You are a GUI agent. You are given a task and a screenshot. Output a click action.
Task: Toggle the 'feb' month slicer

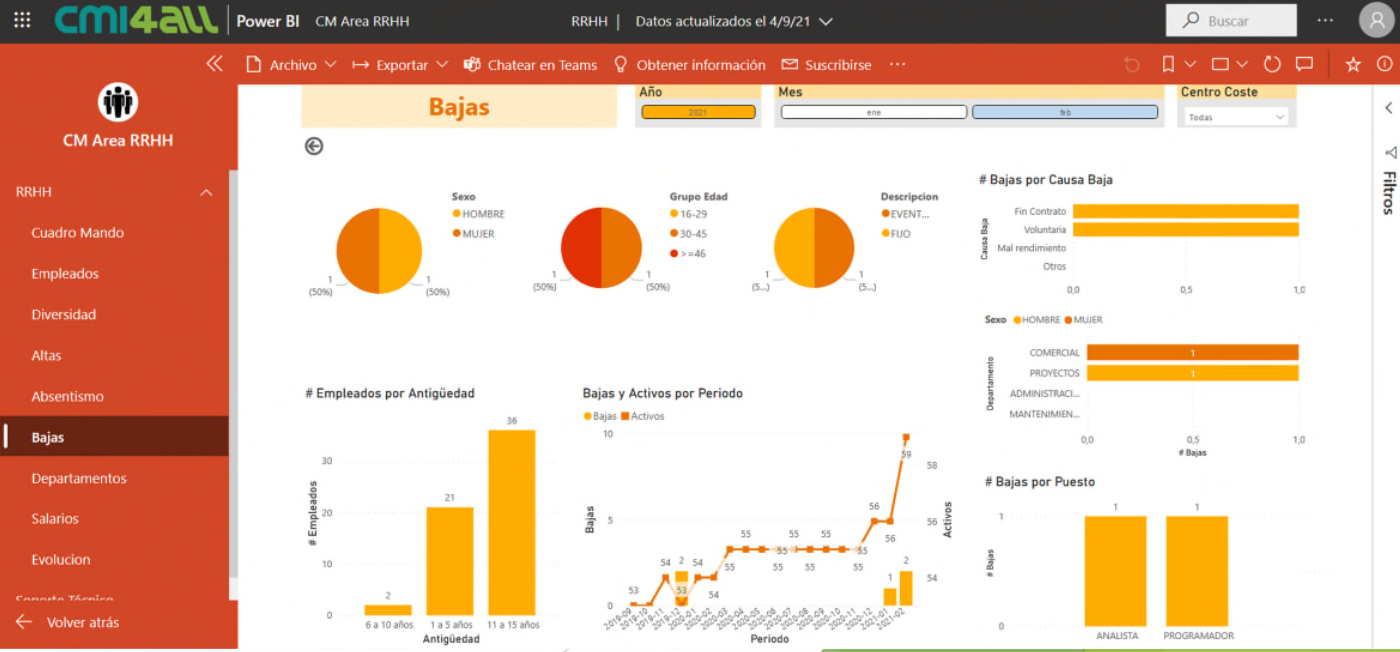click(1065, 113)
